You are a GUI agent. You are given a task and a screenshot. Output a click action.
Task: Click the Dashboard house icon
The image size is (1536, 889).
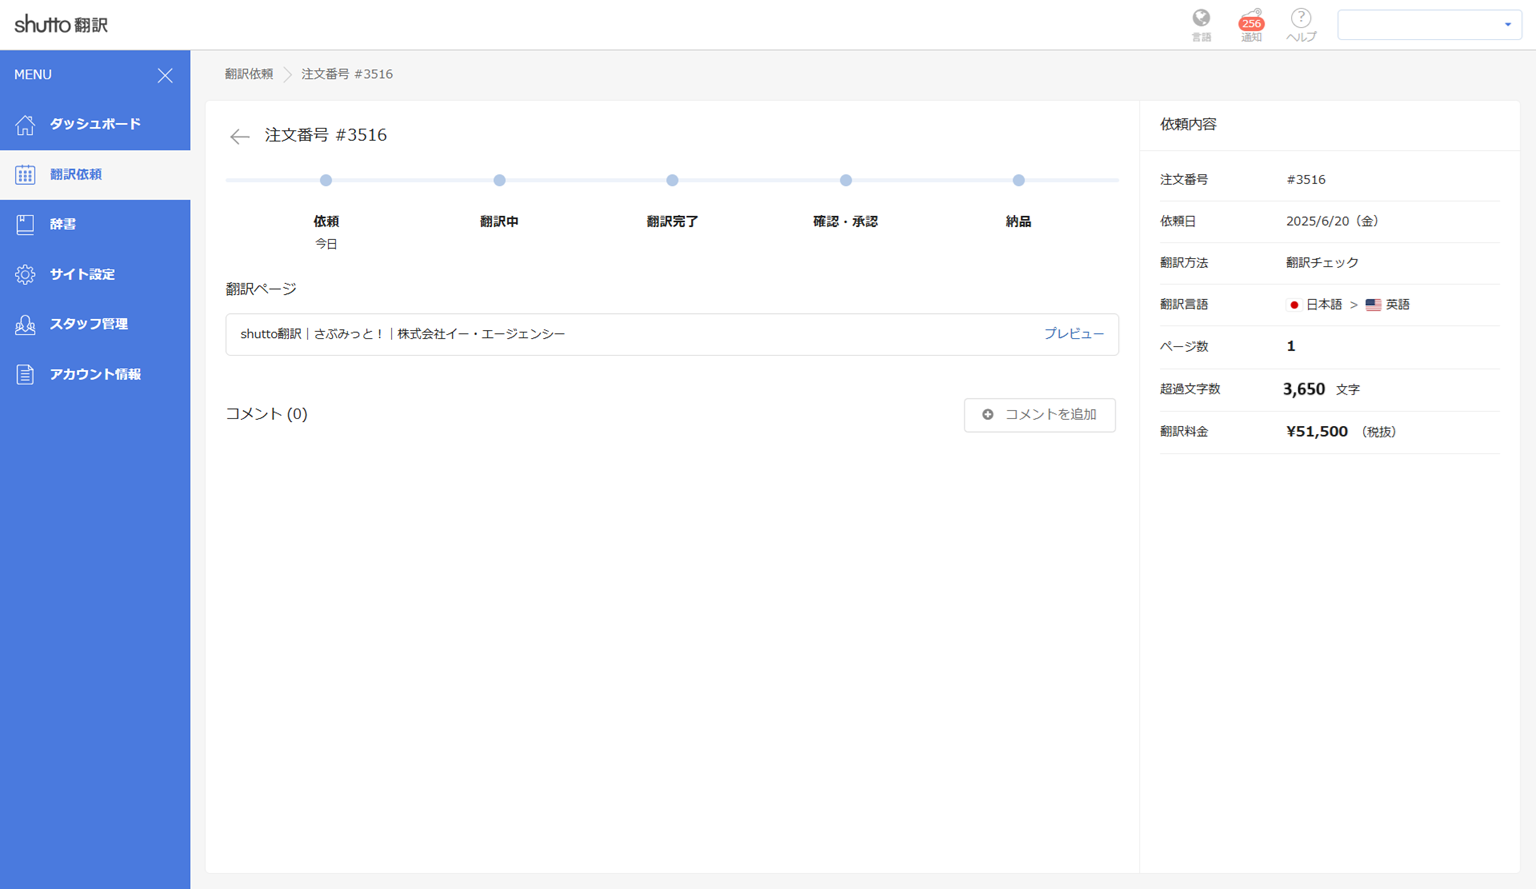(x=25, y=124)
